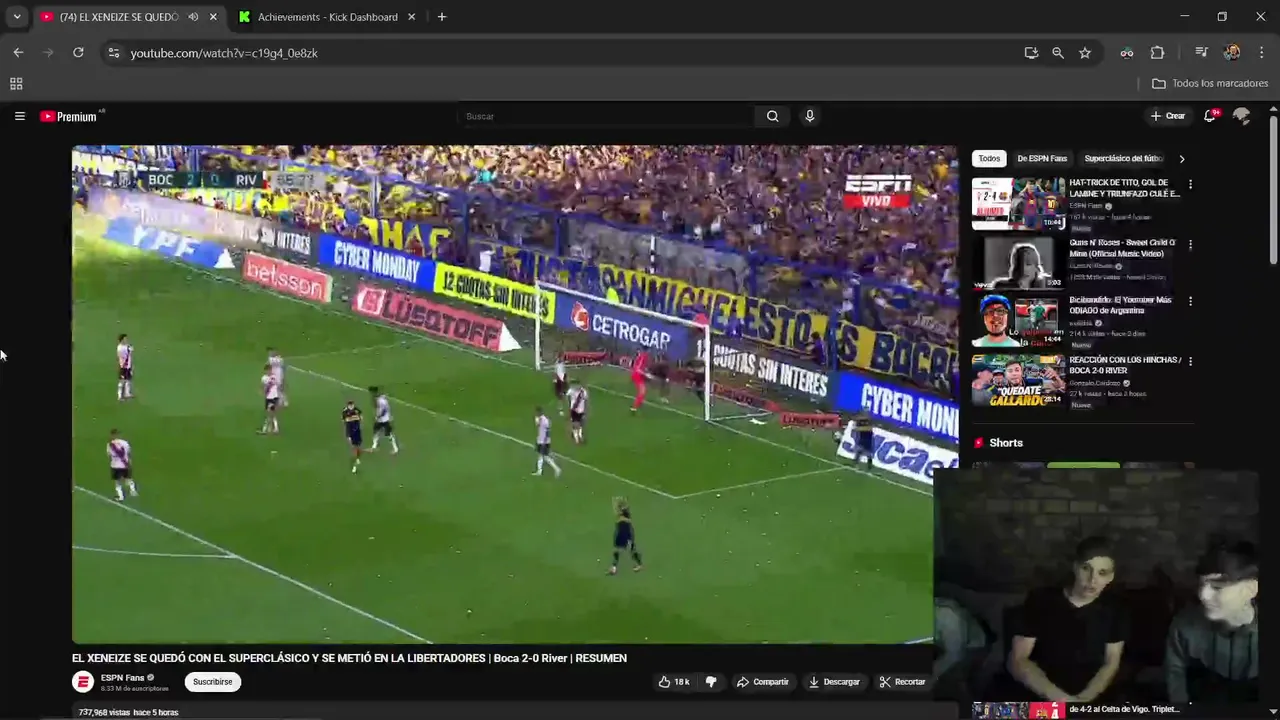Open Guns N' Roses Sweet Child thumbnail
The width and height of the screenshot is (1280, 720).
[1018, 262]
